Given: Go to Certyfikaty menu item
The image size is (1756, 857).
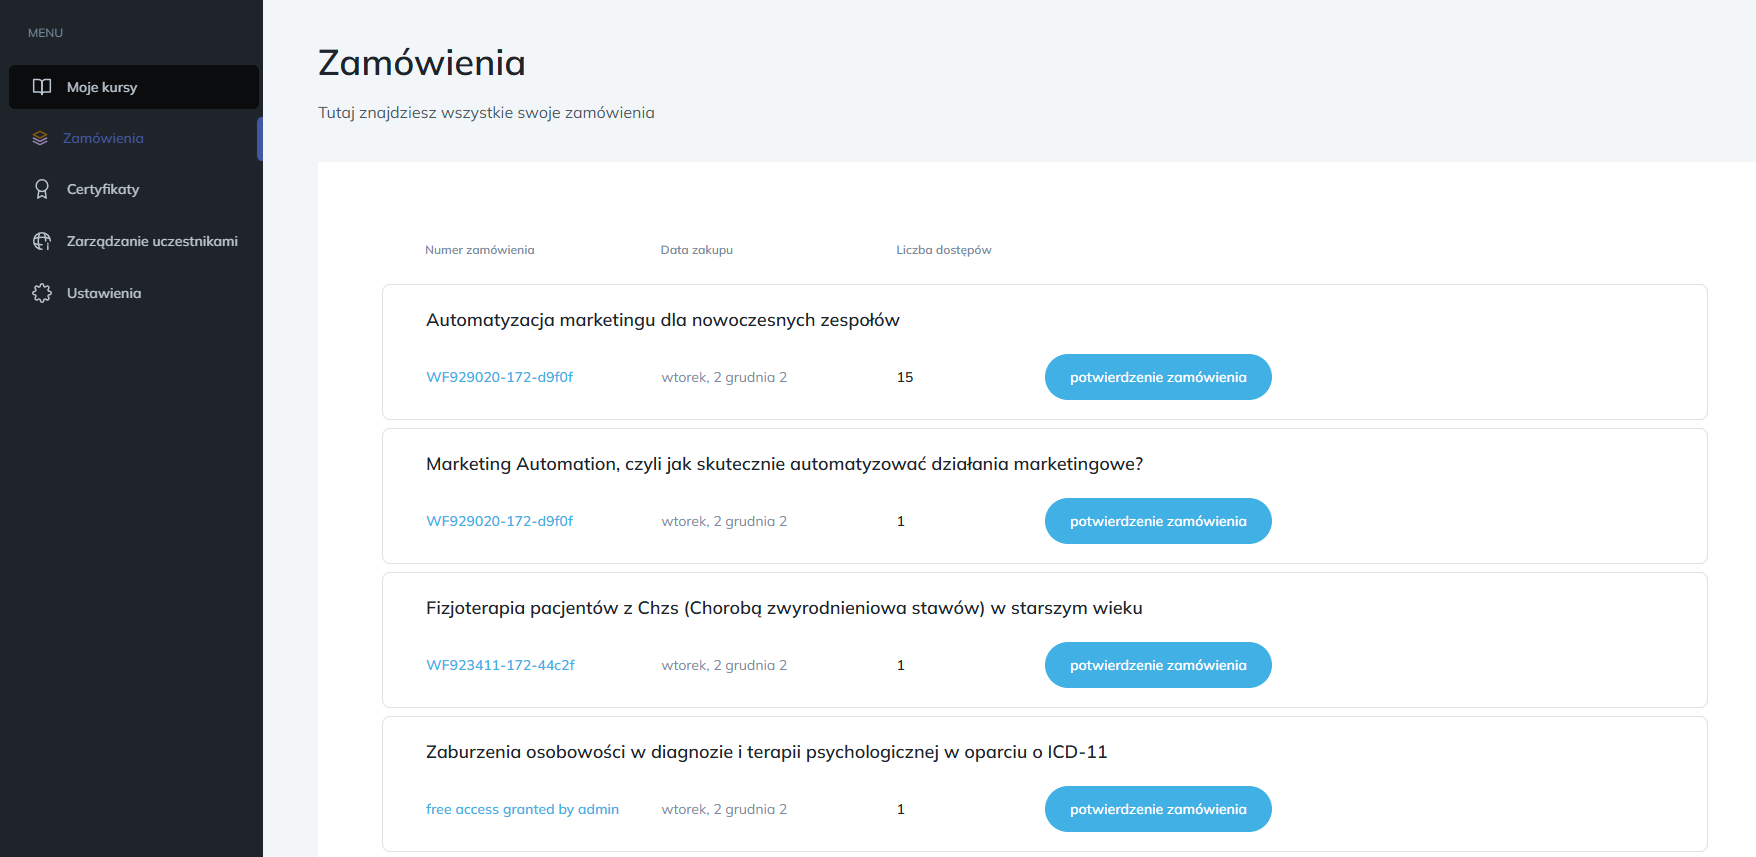Looking at the screenshot, I should [103, 189].
